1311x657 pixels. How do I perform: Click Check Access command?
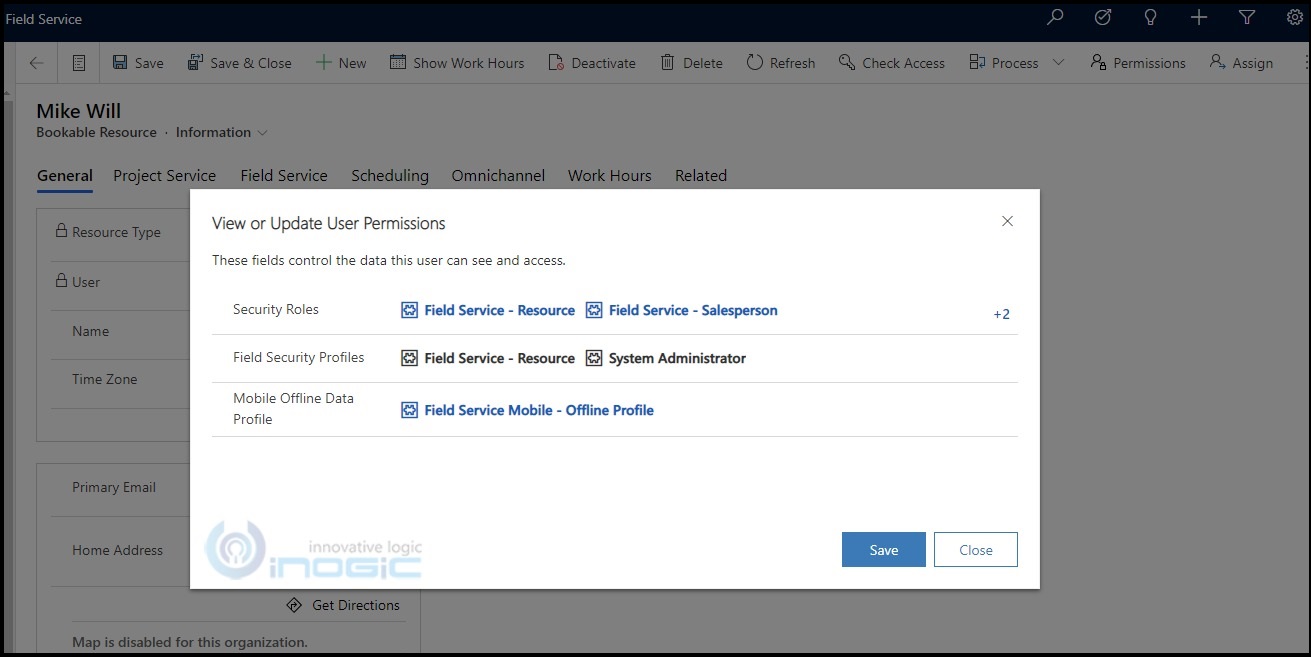892,63
